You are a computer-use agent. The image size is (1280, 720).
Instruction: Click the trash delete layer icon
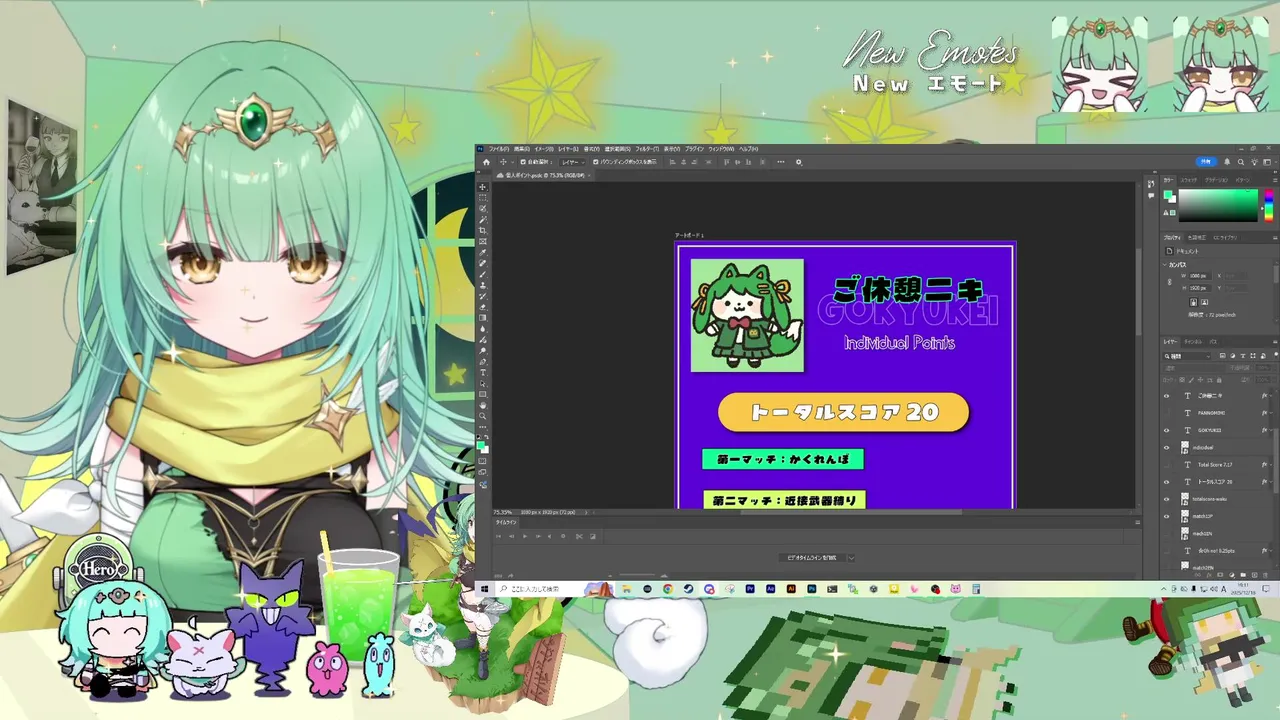[1265, 574]
